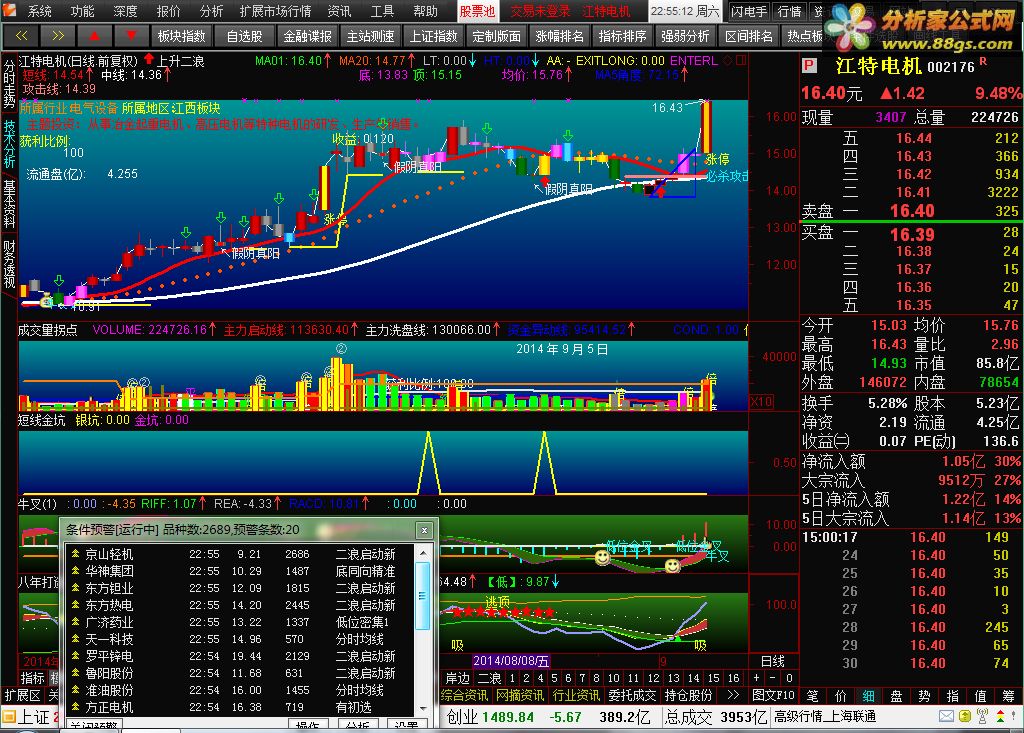Click the 强弱分析 toolbar button
The height and width of the screenshot is (733, 1024).
click(685, 36)
